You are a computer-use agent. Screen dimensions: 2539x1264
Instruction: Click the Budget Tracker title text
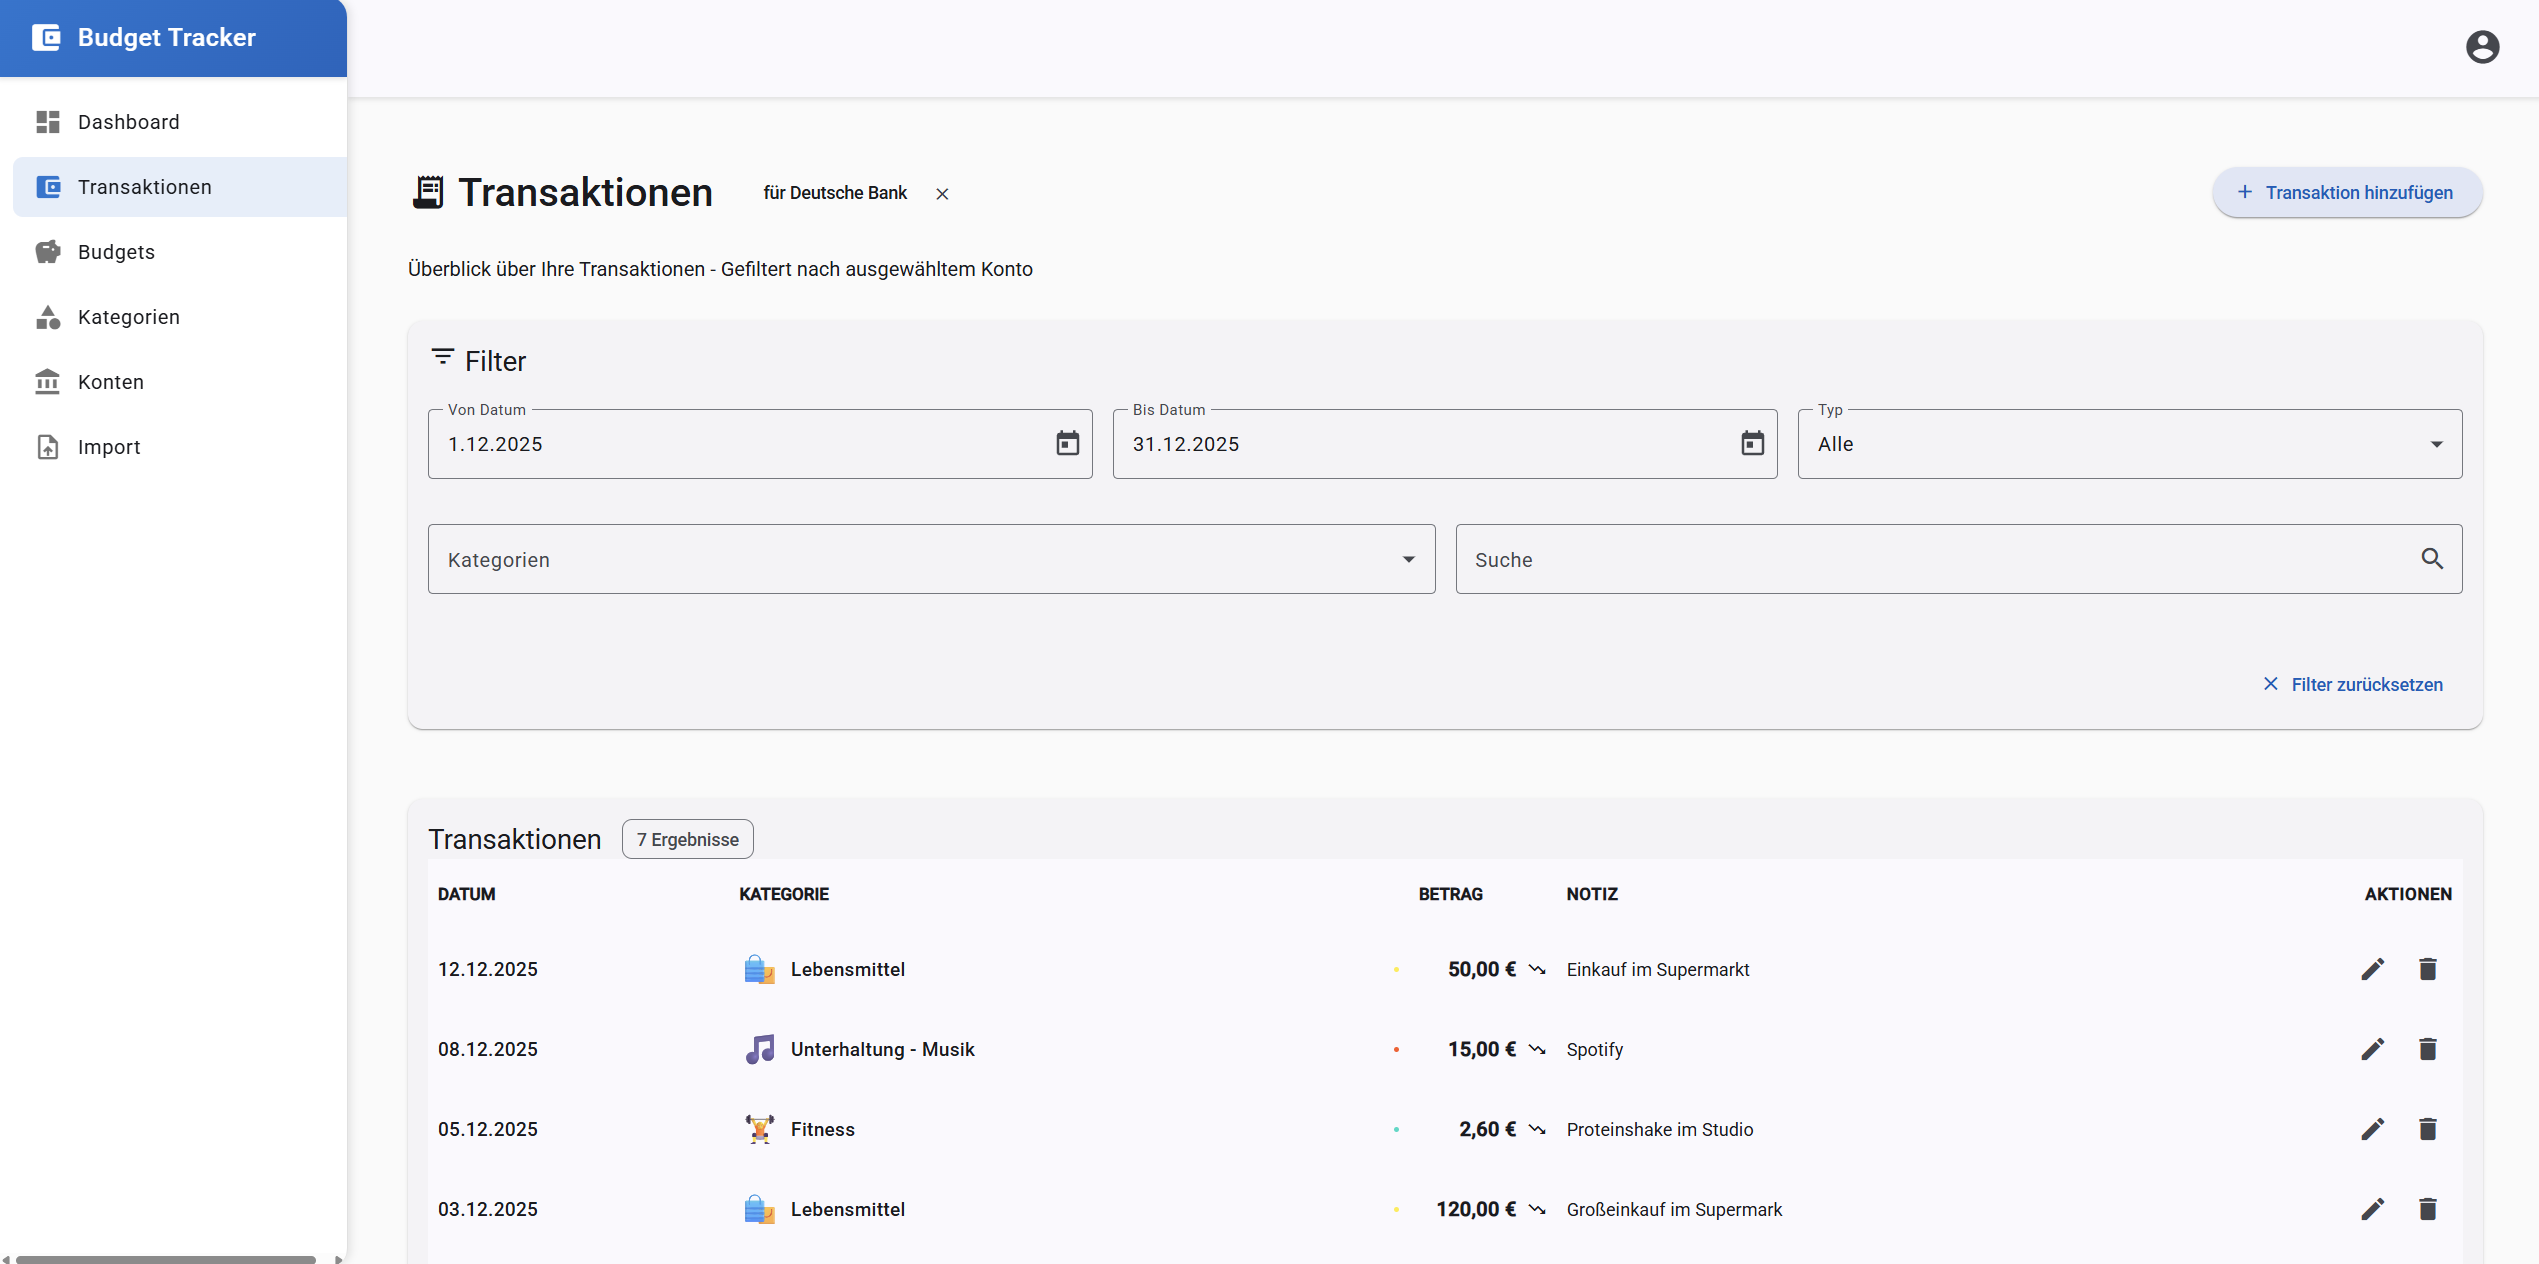[166, 37]
